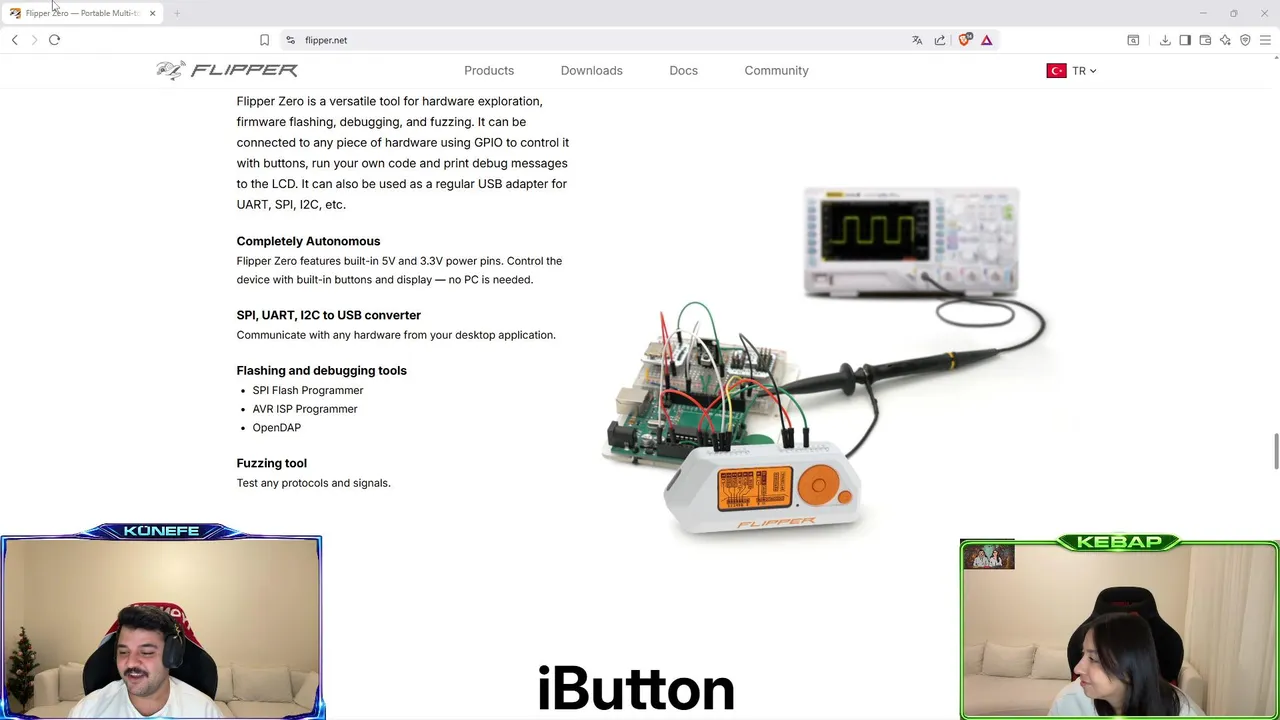
Task: Maximize the browser window
Action: tap(1234, 13)
